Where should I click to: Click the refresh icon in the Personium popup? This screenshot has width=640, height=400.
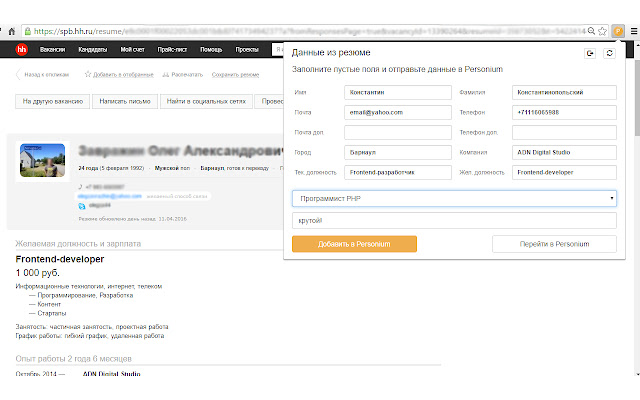click(609, 53)
